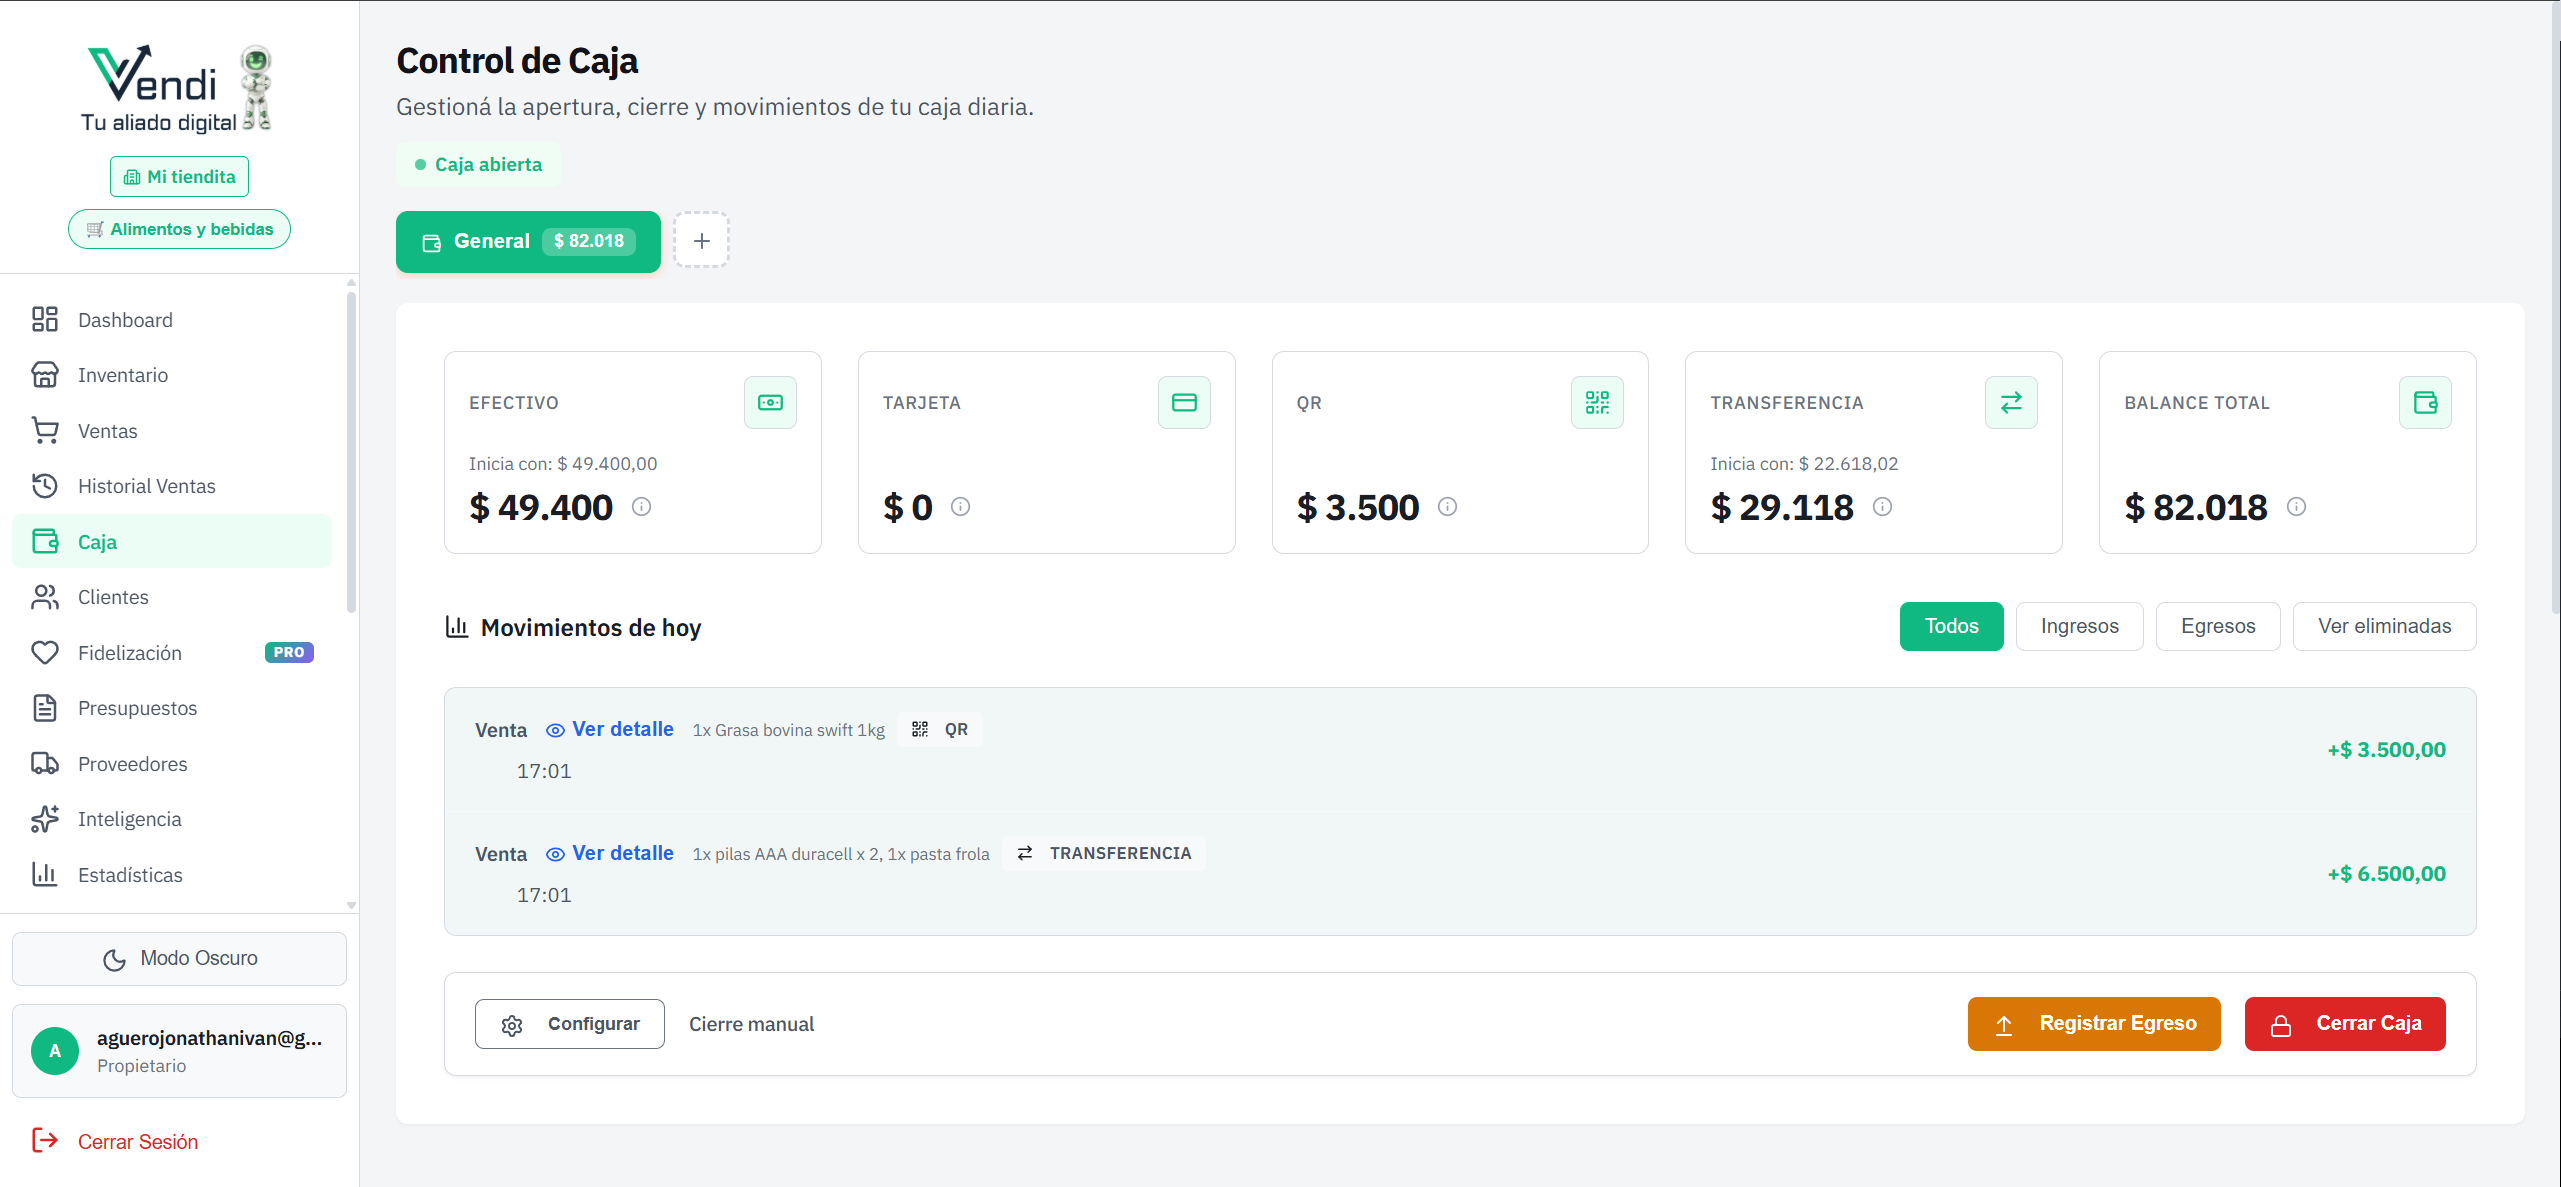Toggle Modo Oscuro
This screenshot has height=1187, width=2561.
point(179,957)
